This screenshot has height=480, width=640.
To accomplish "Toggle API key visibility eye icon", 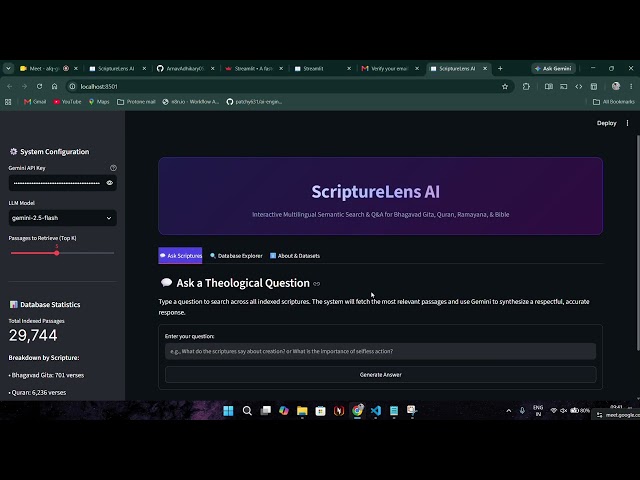I will 109,183.
